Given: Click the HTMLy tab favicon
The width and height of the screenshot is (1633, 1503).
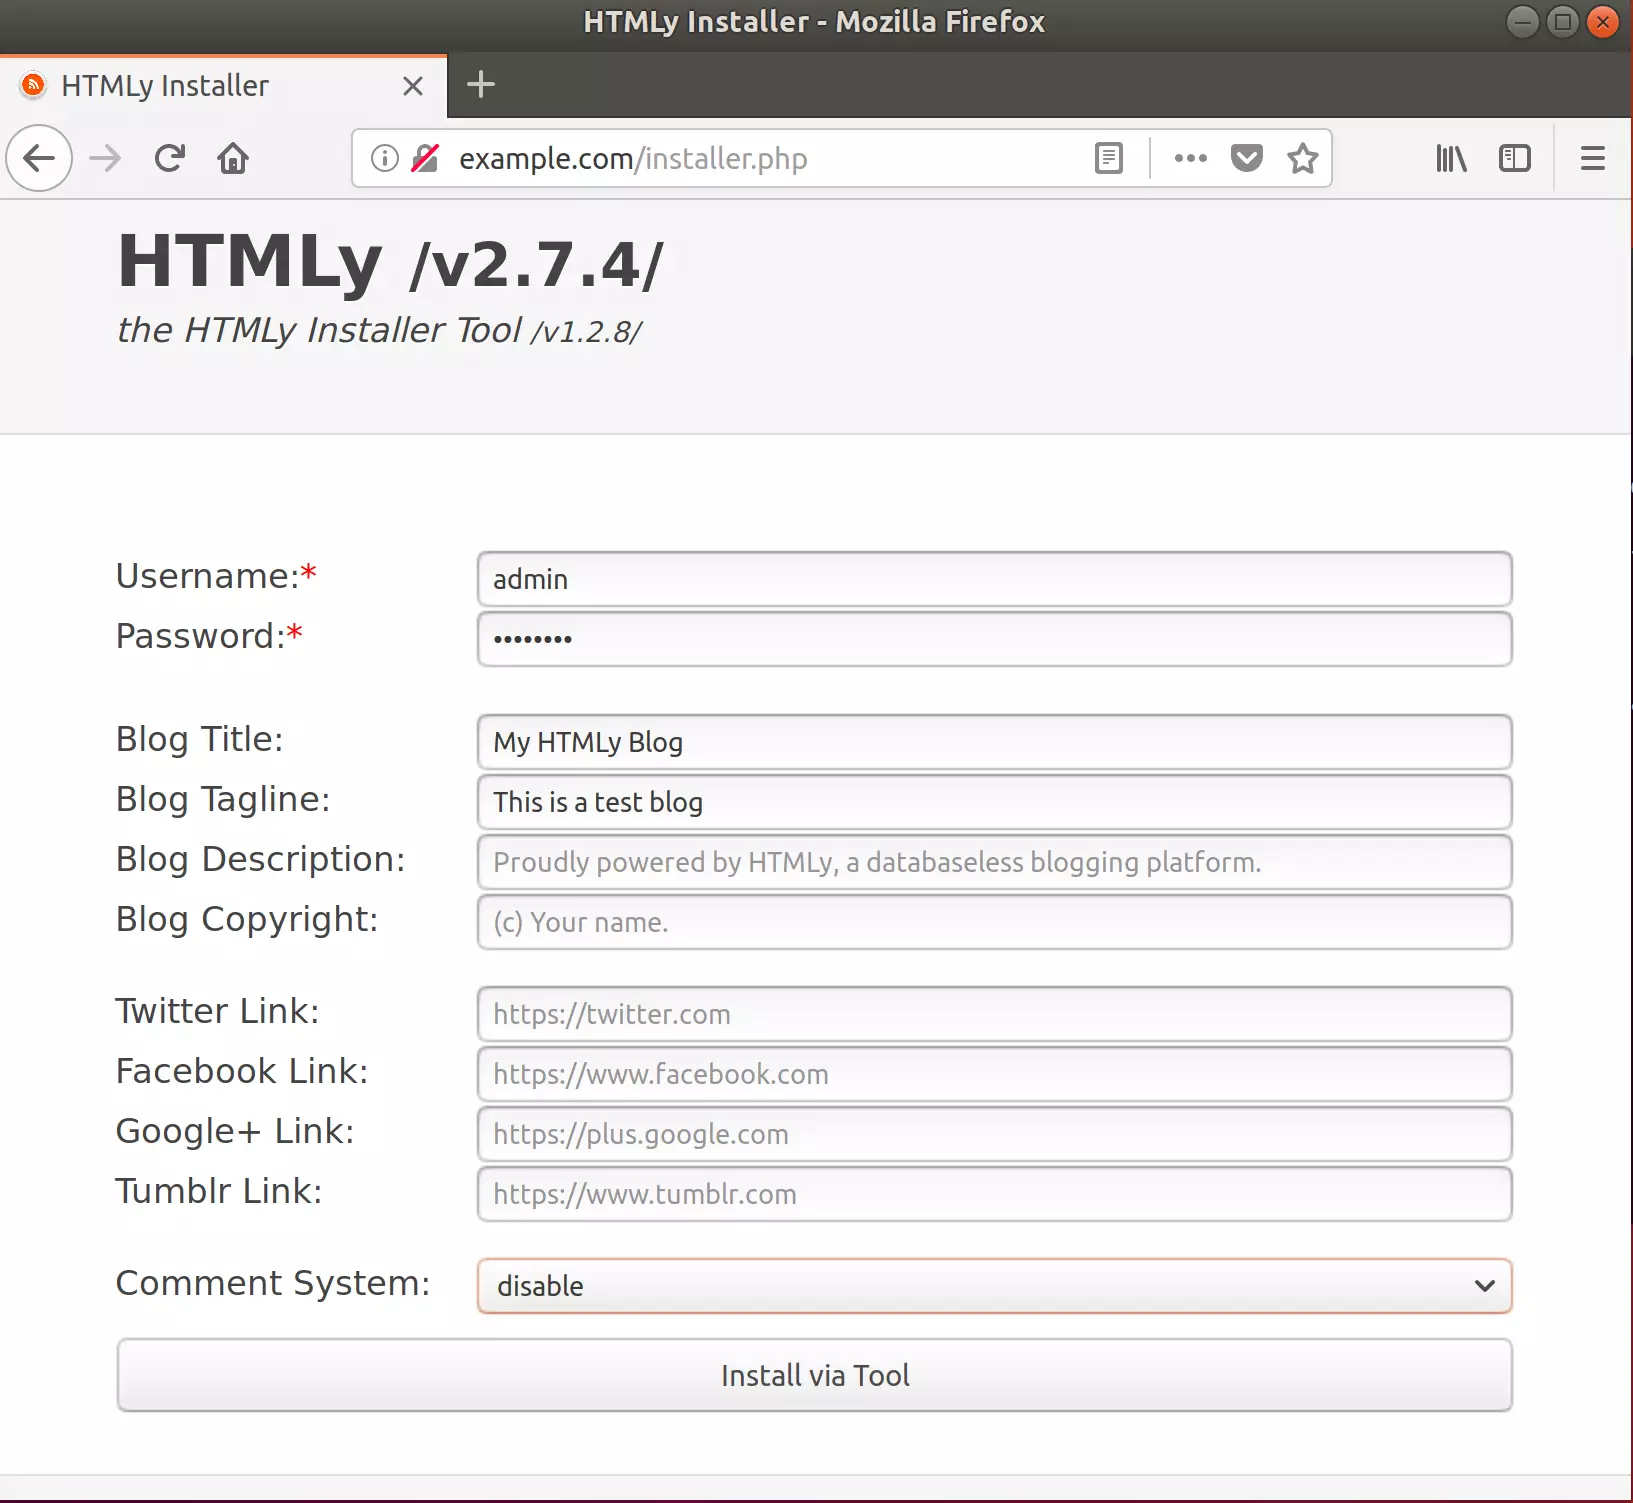Looking at the screenshot, I should pyautogui.click(x=33, y=85).
